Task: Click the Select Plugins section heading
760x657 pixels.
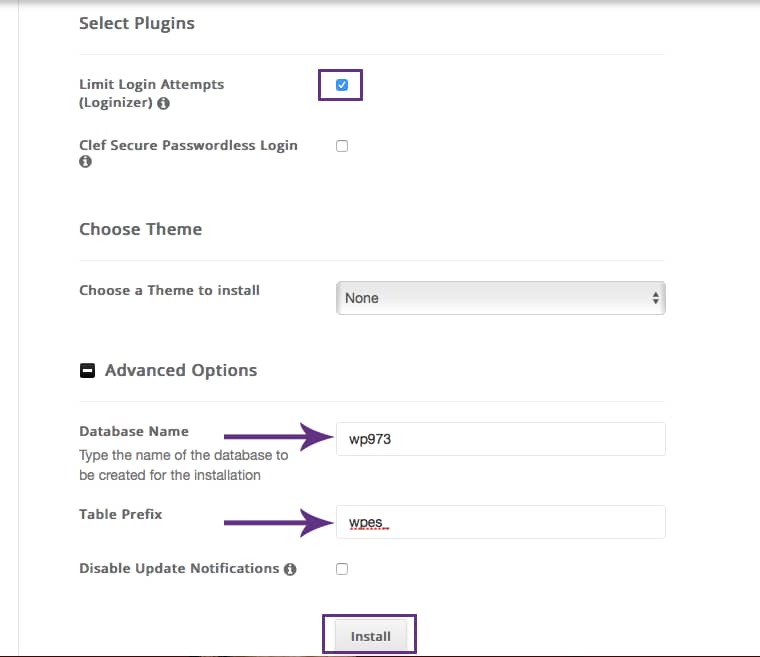Action: (137, 22)
